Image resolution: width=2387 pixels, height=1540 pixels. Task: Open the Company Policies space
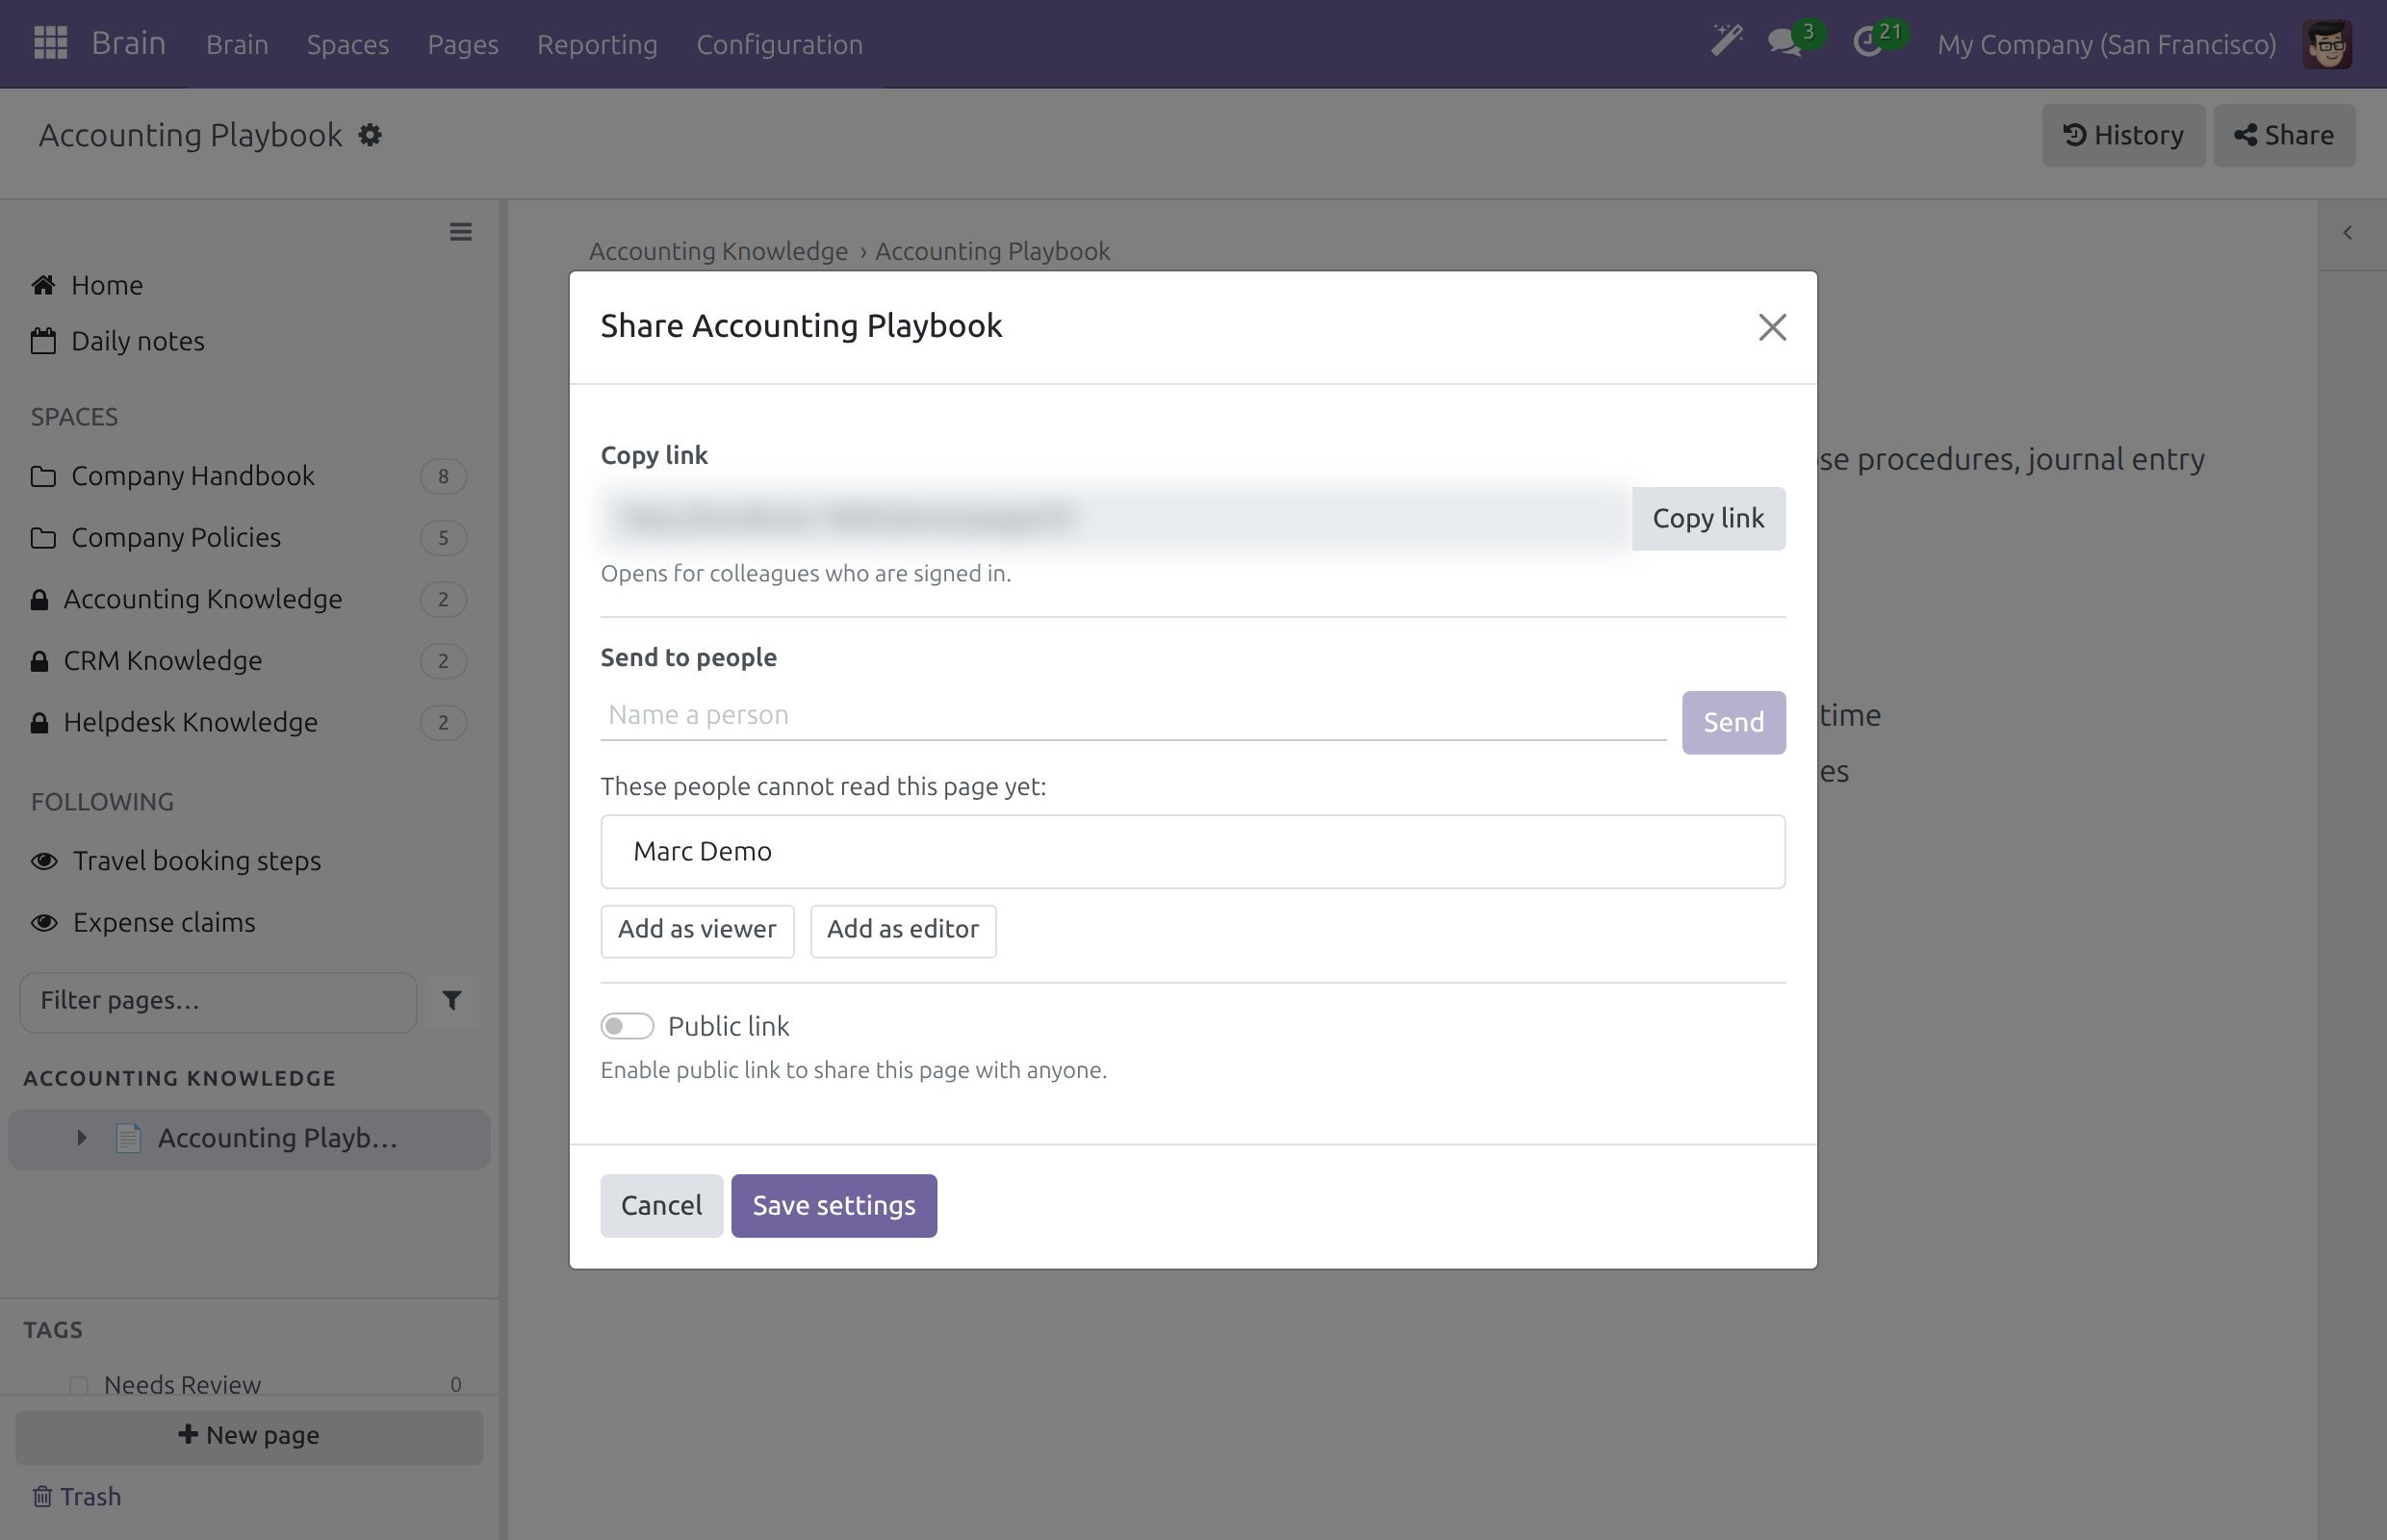[x=248, y=538]
